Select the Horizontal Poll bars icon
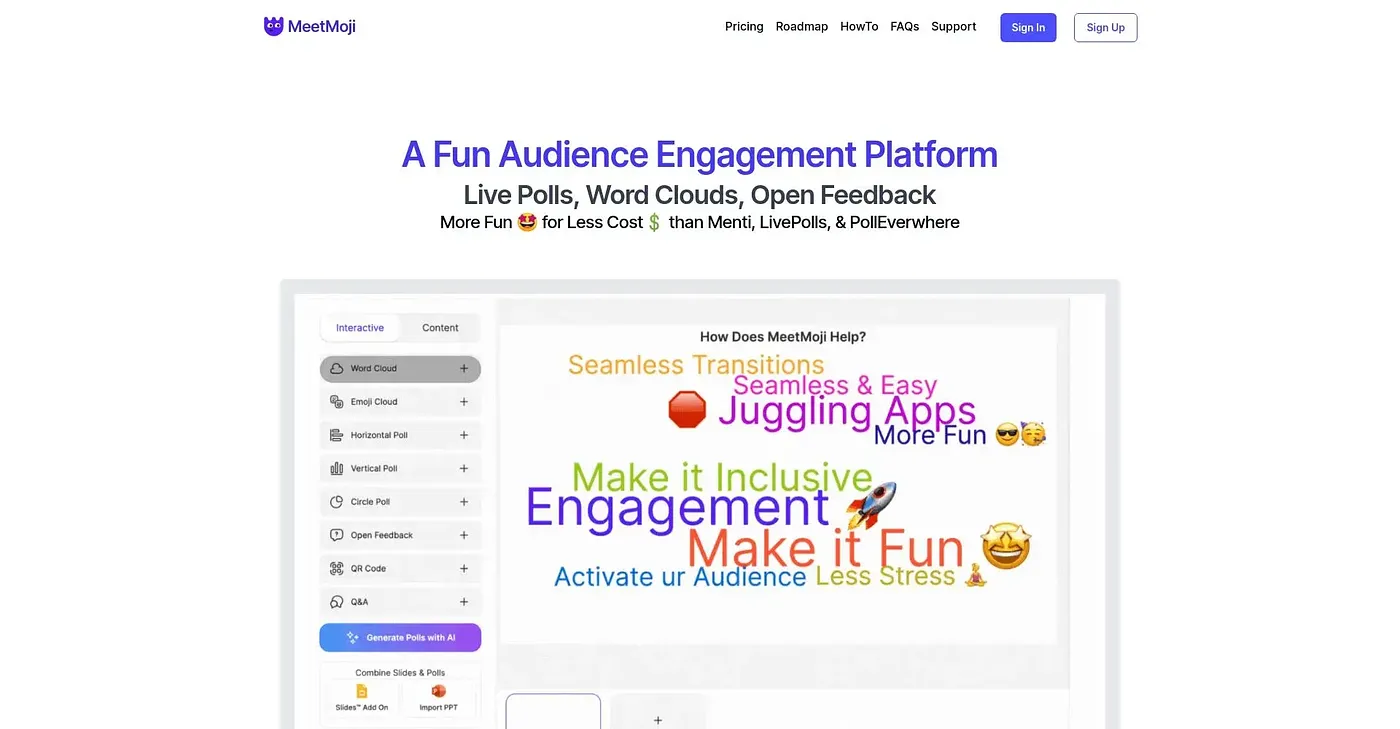 point(337,435)
